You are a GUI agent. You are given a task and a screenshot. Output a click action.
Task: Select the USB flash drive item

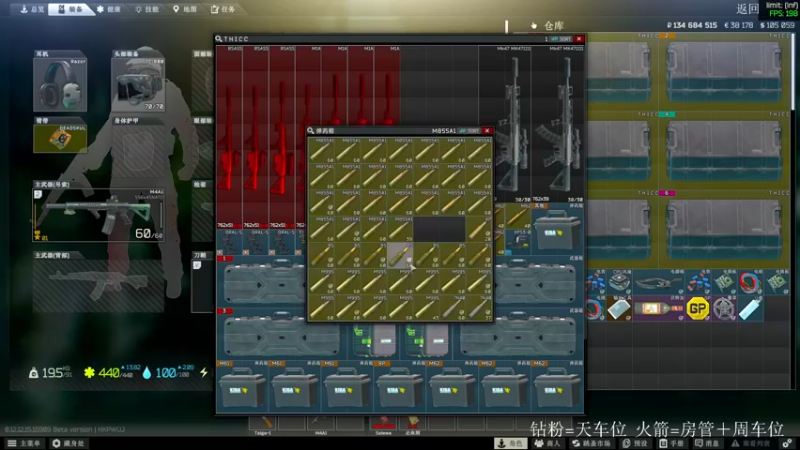(751, 309)
